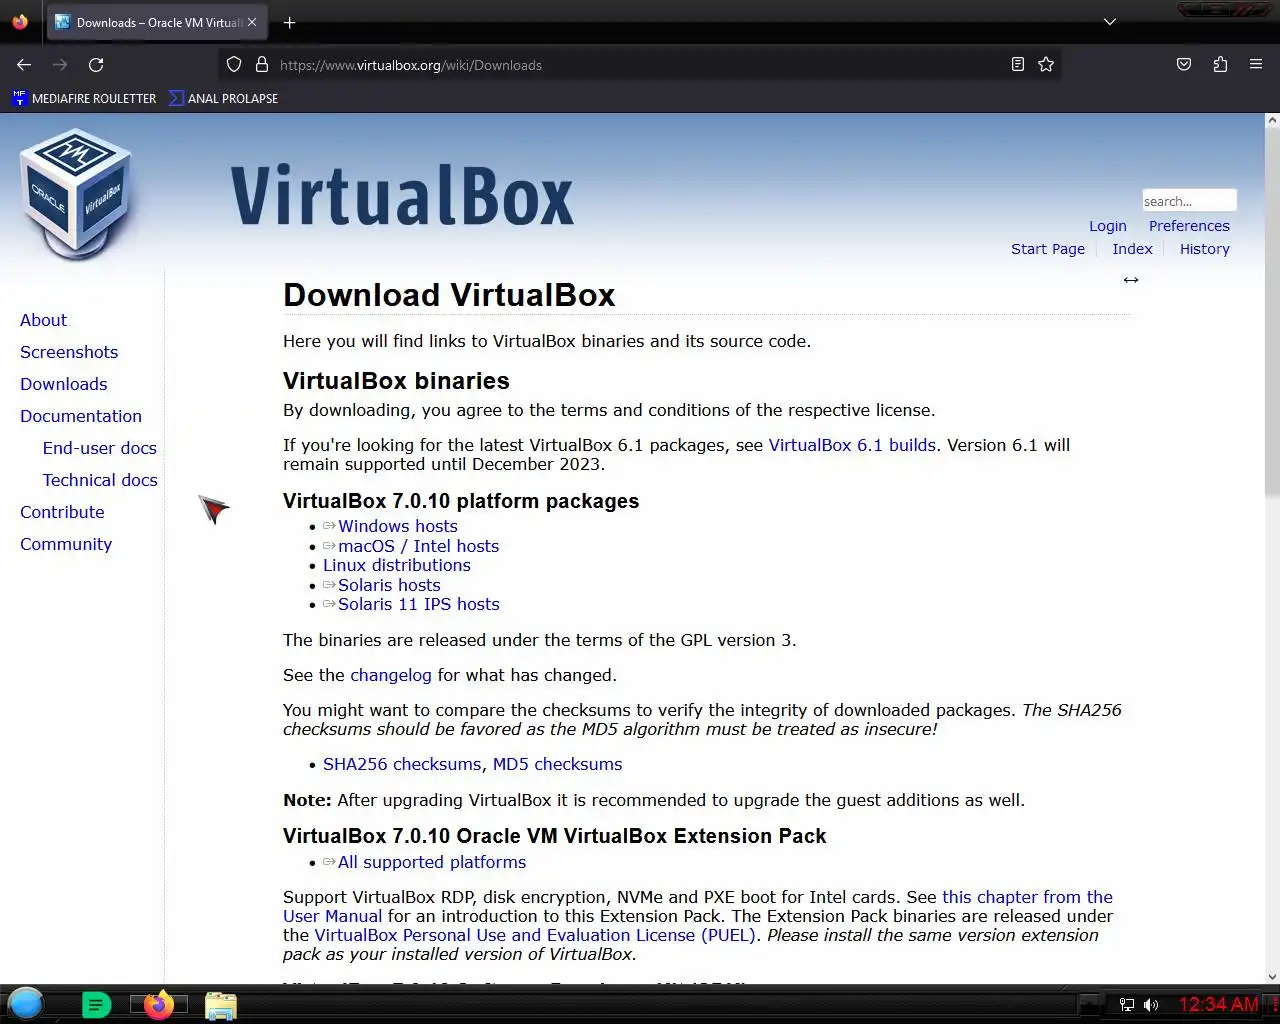Open 'this chapter from the User Manual' link
Screen dimensions: 1280x1024
1027,897
